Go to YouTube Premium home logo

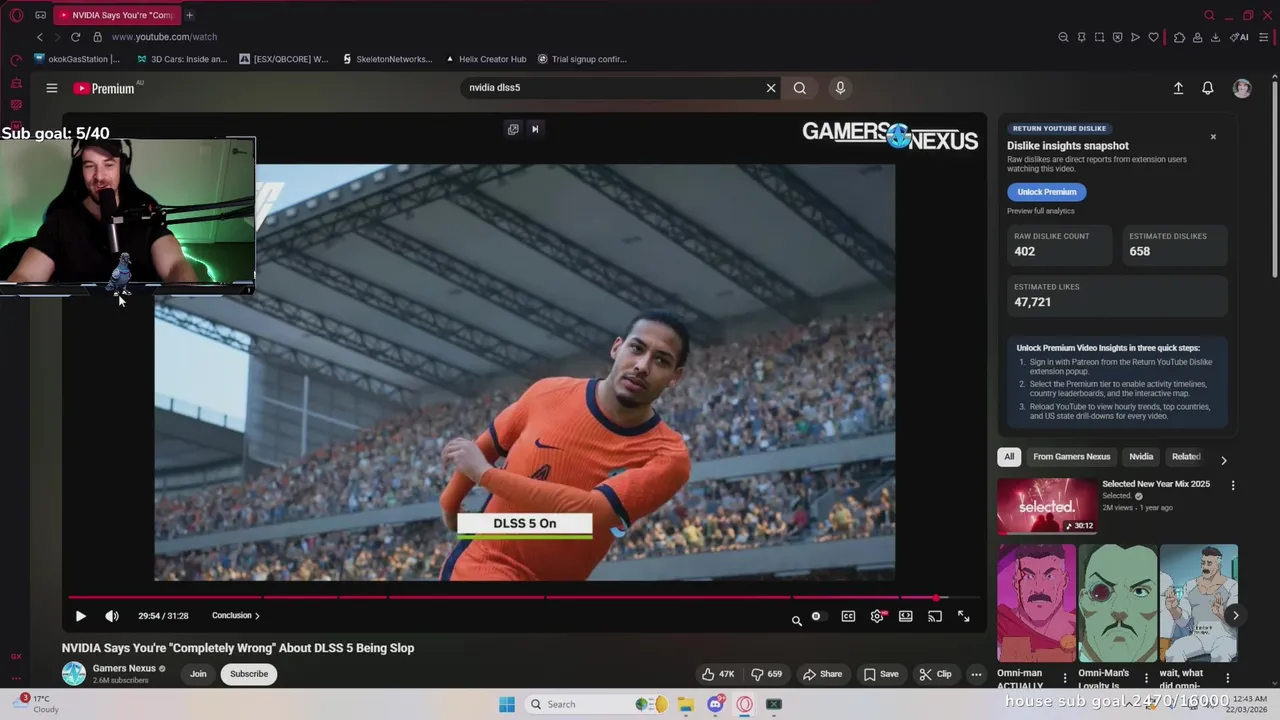pos(104,88)
